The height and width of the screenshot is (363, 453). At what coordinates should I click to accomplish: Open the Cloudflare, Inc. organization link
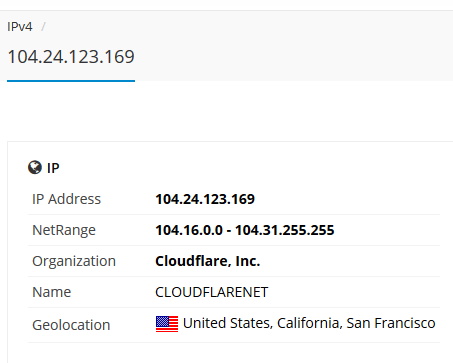pos(208,261)
